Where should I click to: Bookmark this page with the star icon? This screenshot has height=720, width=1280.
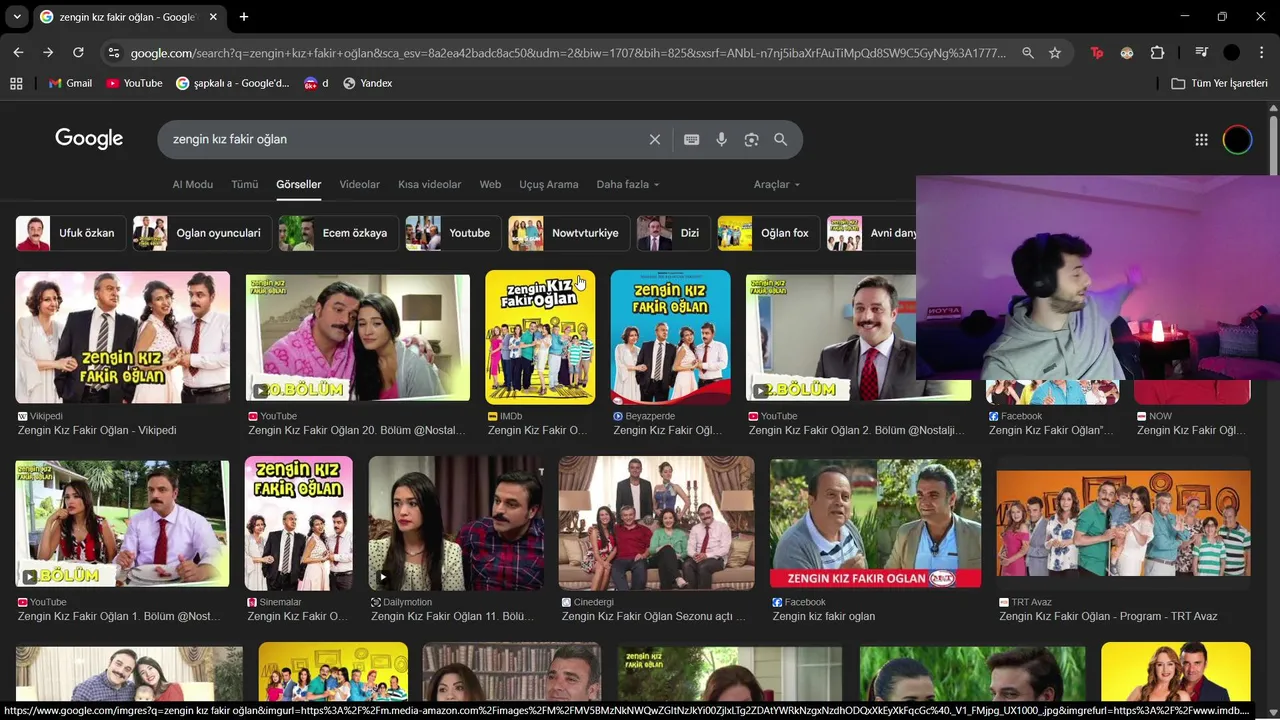[1055, 53]
